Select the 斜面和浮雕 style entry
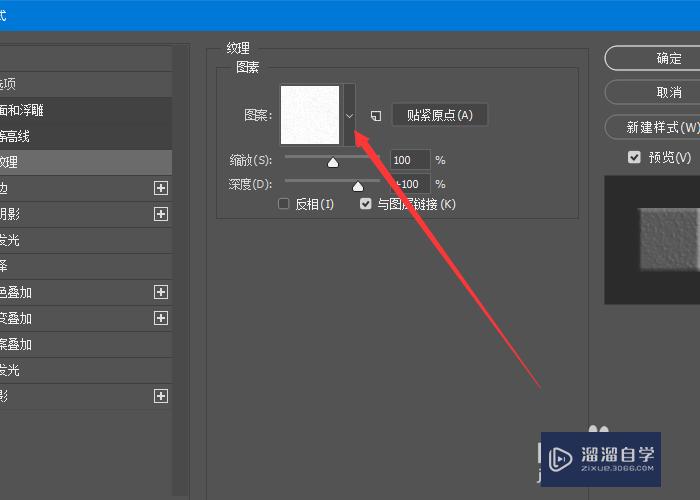 pos(86,110)
